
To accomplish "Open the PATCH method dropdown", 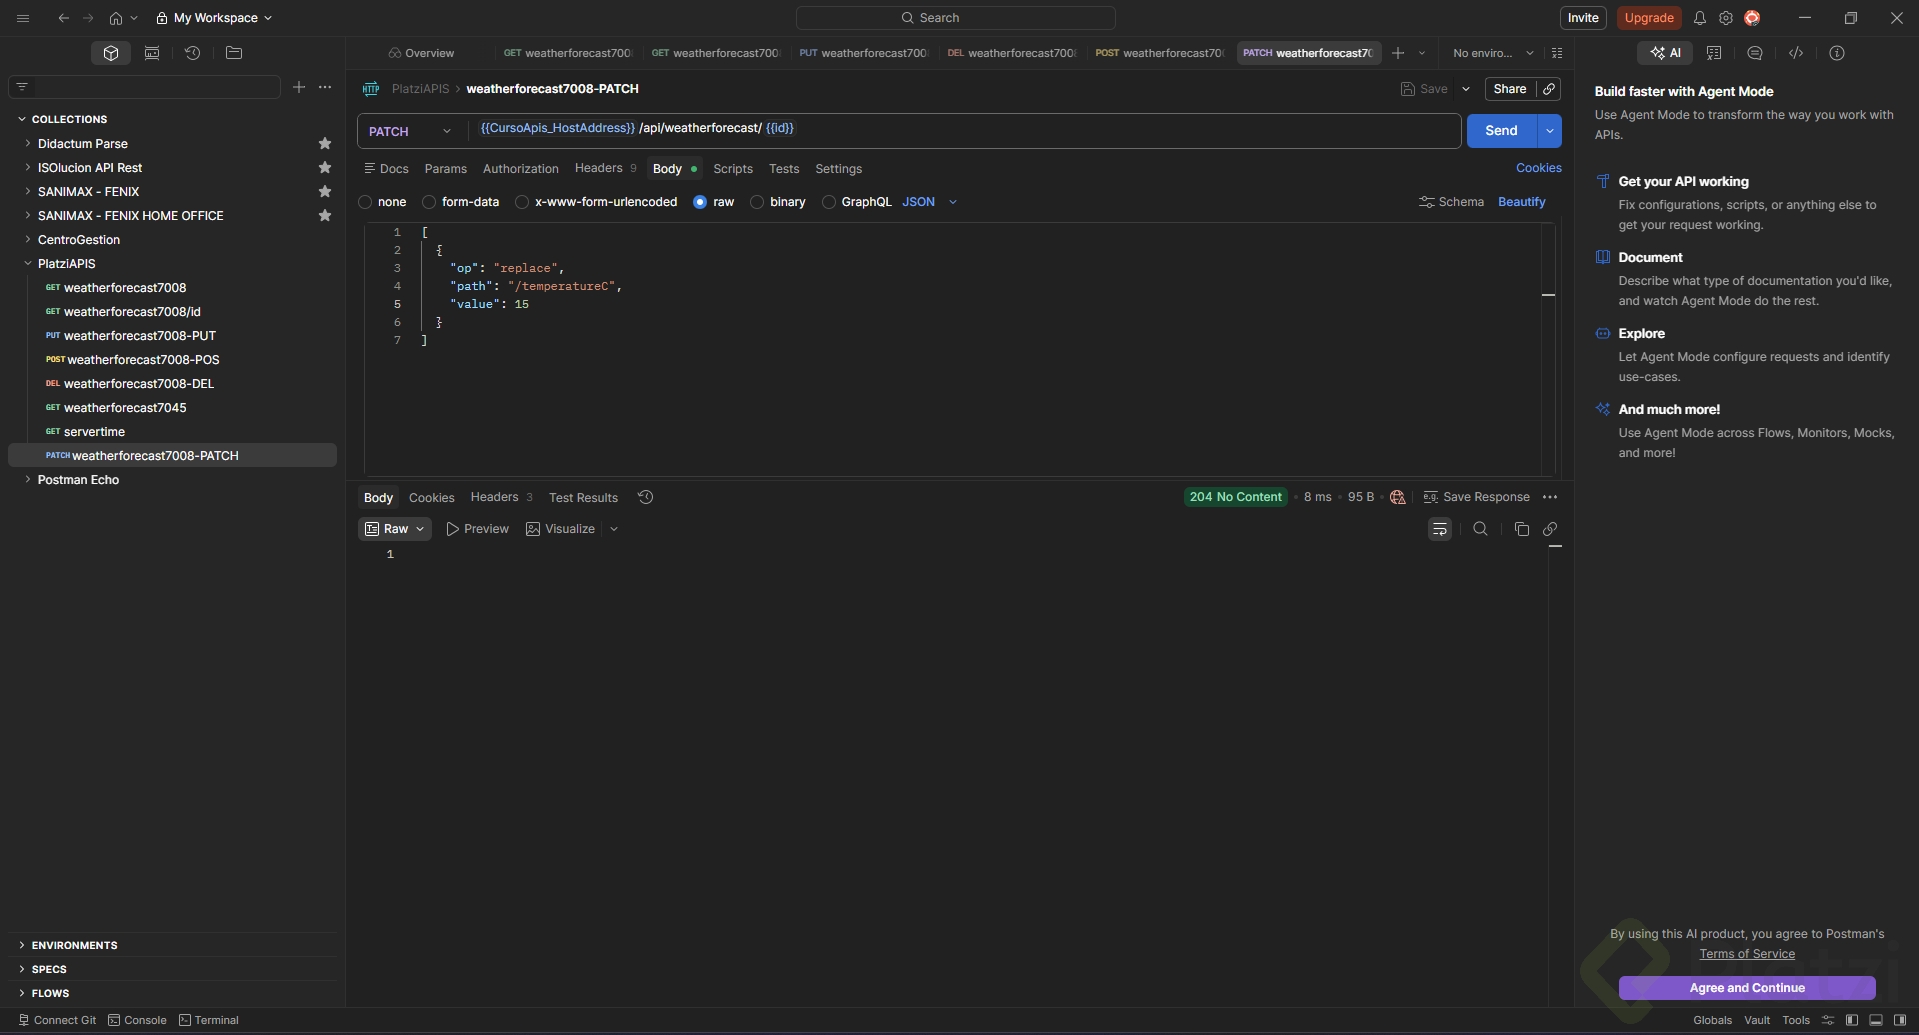I will (410, 131).
